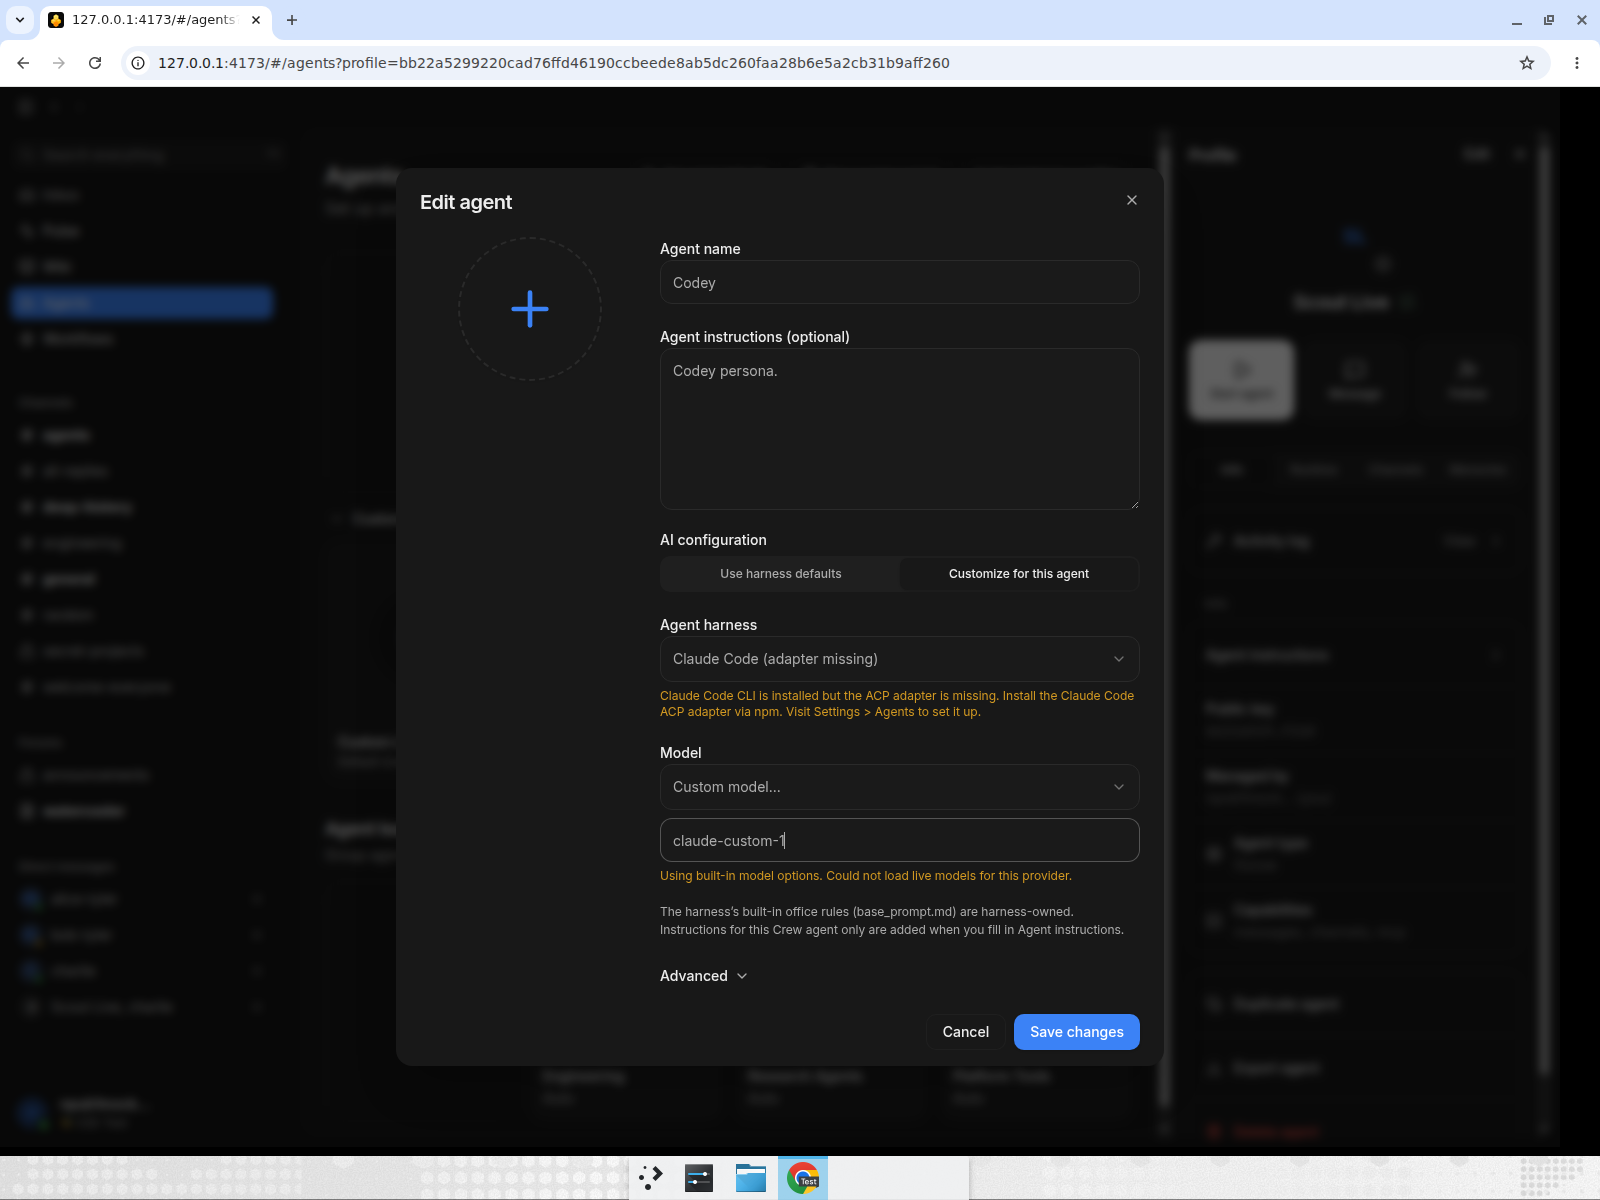Close the Edit agent dialog

[x=1132, y=200]
